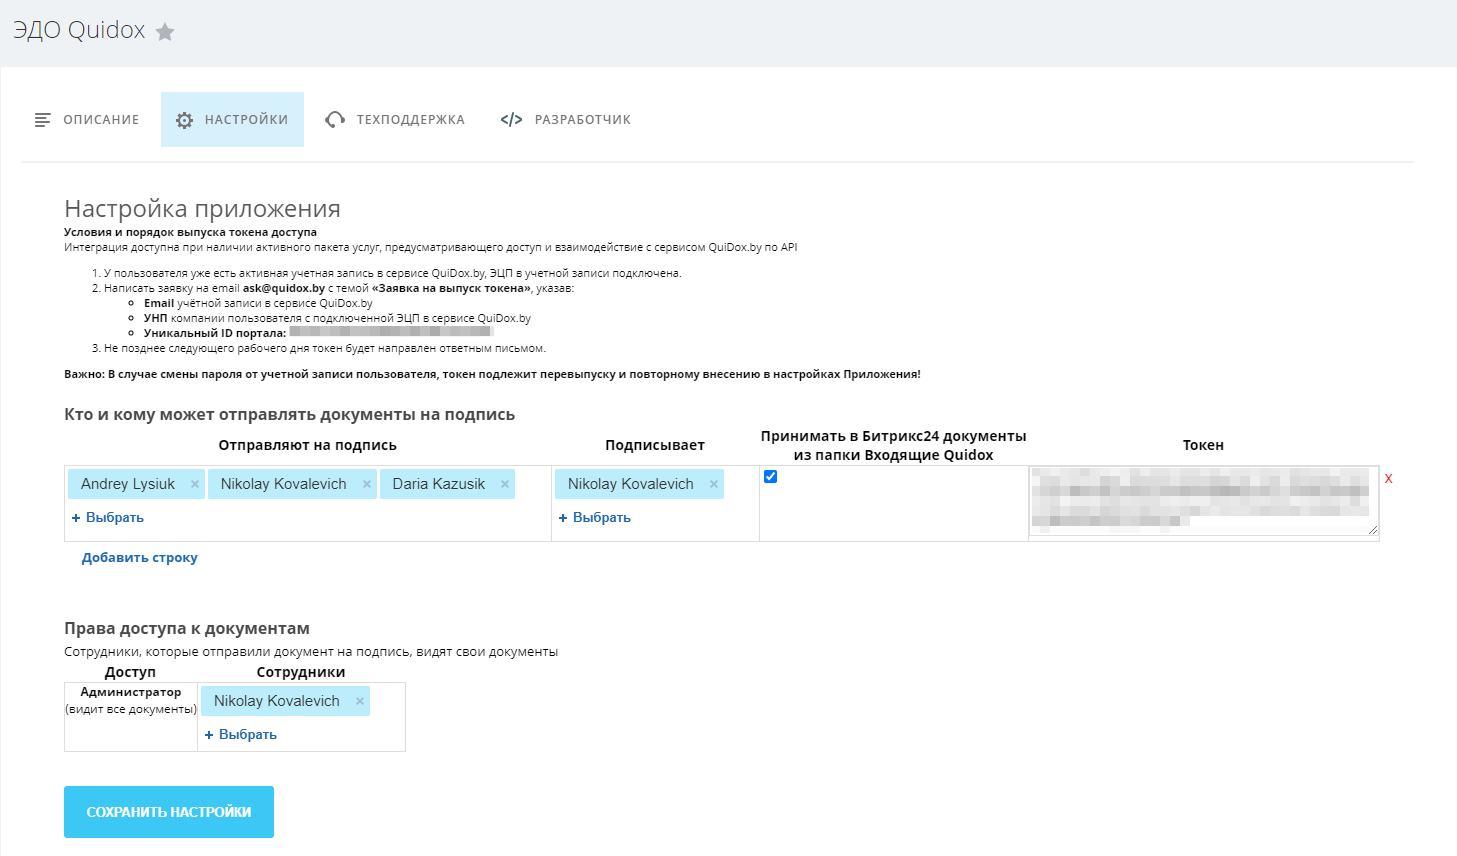Remove Nikolay Kovalevich from signer column
Viewport: 1457px width, 856px height.
pos(714,484)
